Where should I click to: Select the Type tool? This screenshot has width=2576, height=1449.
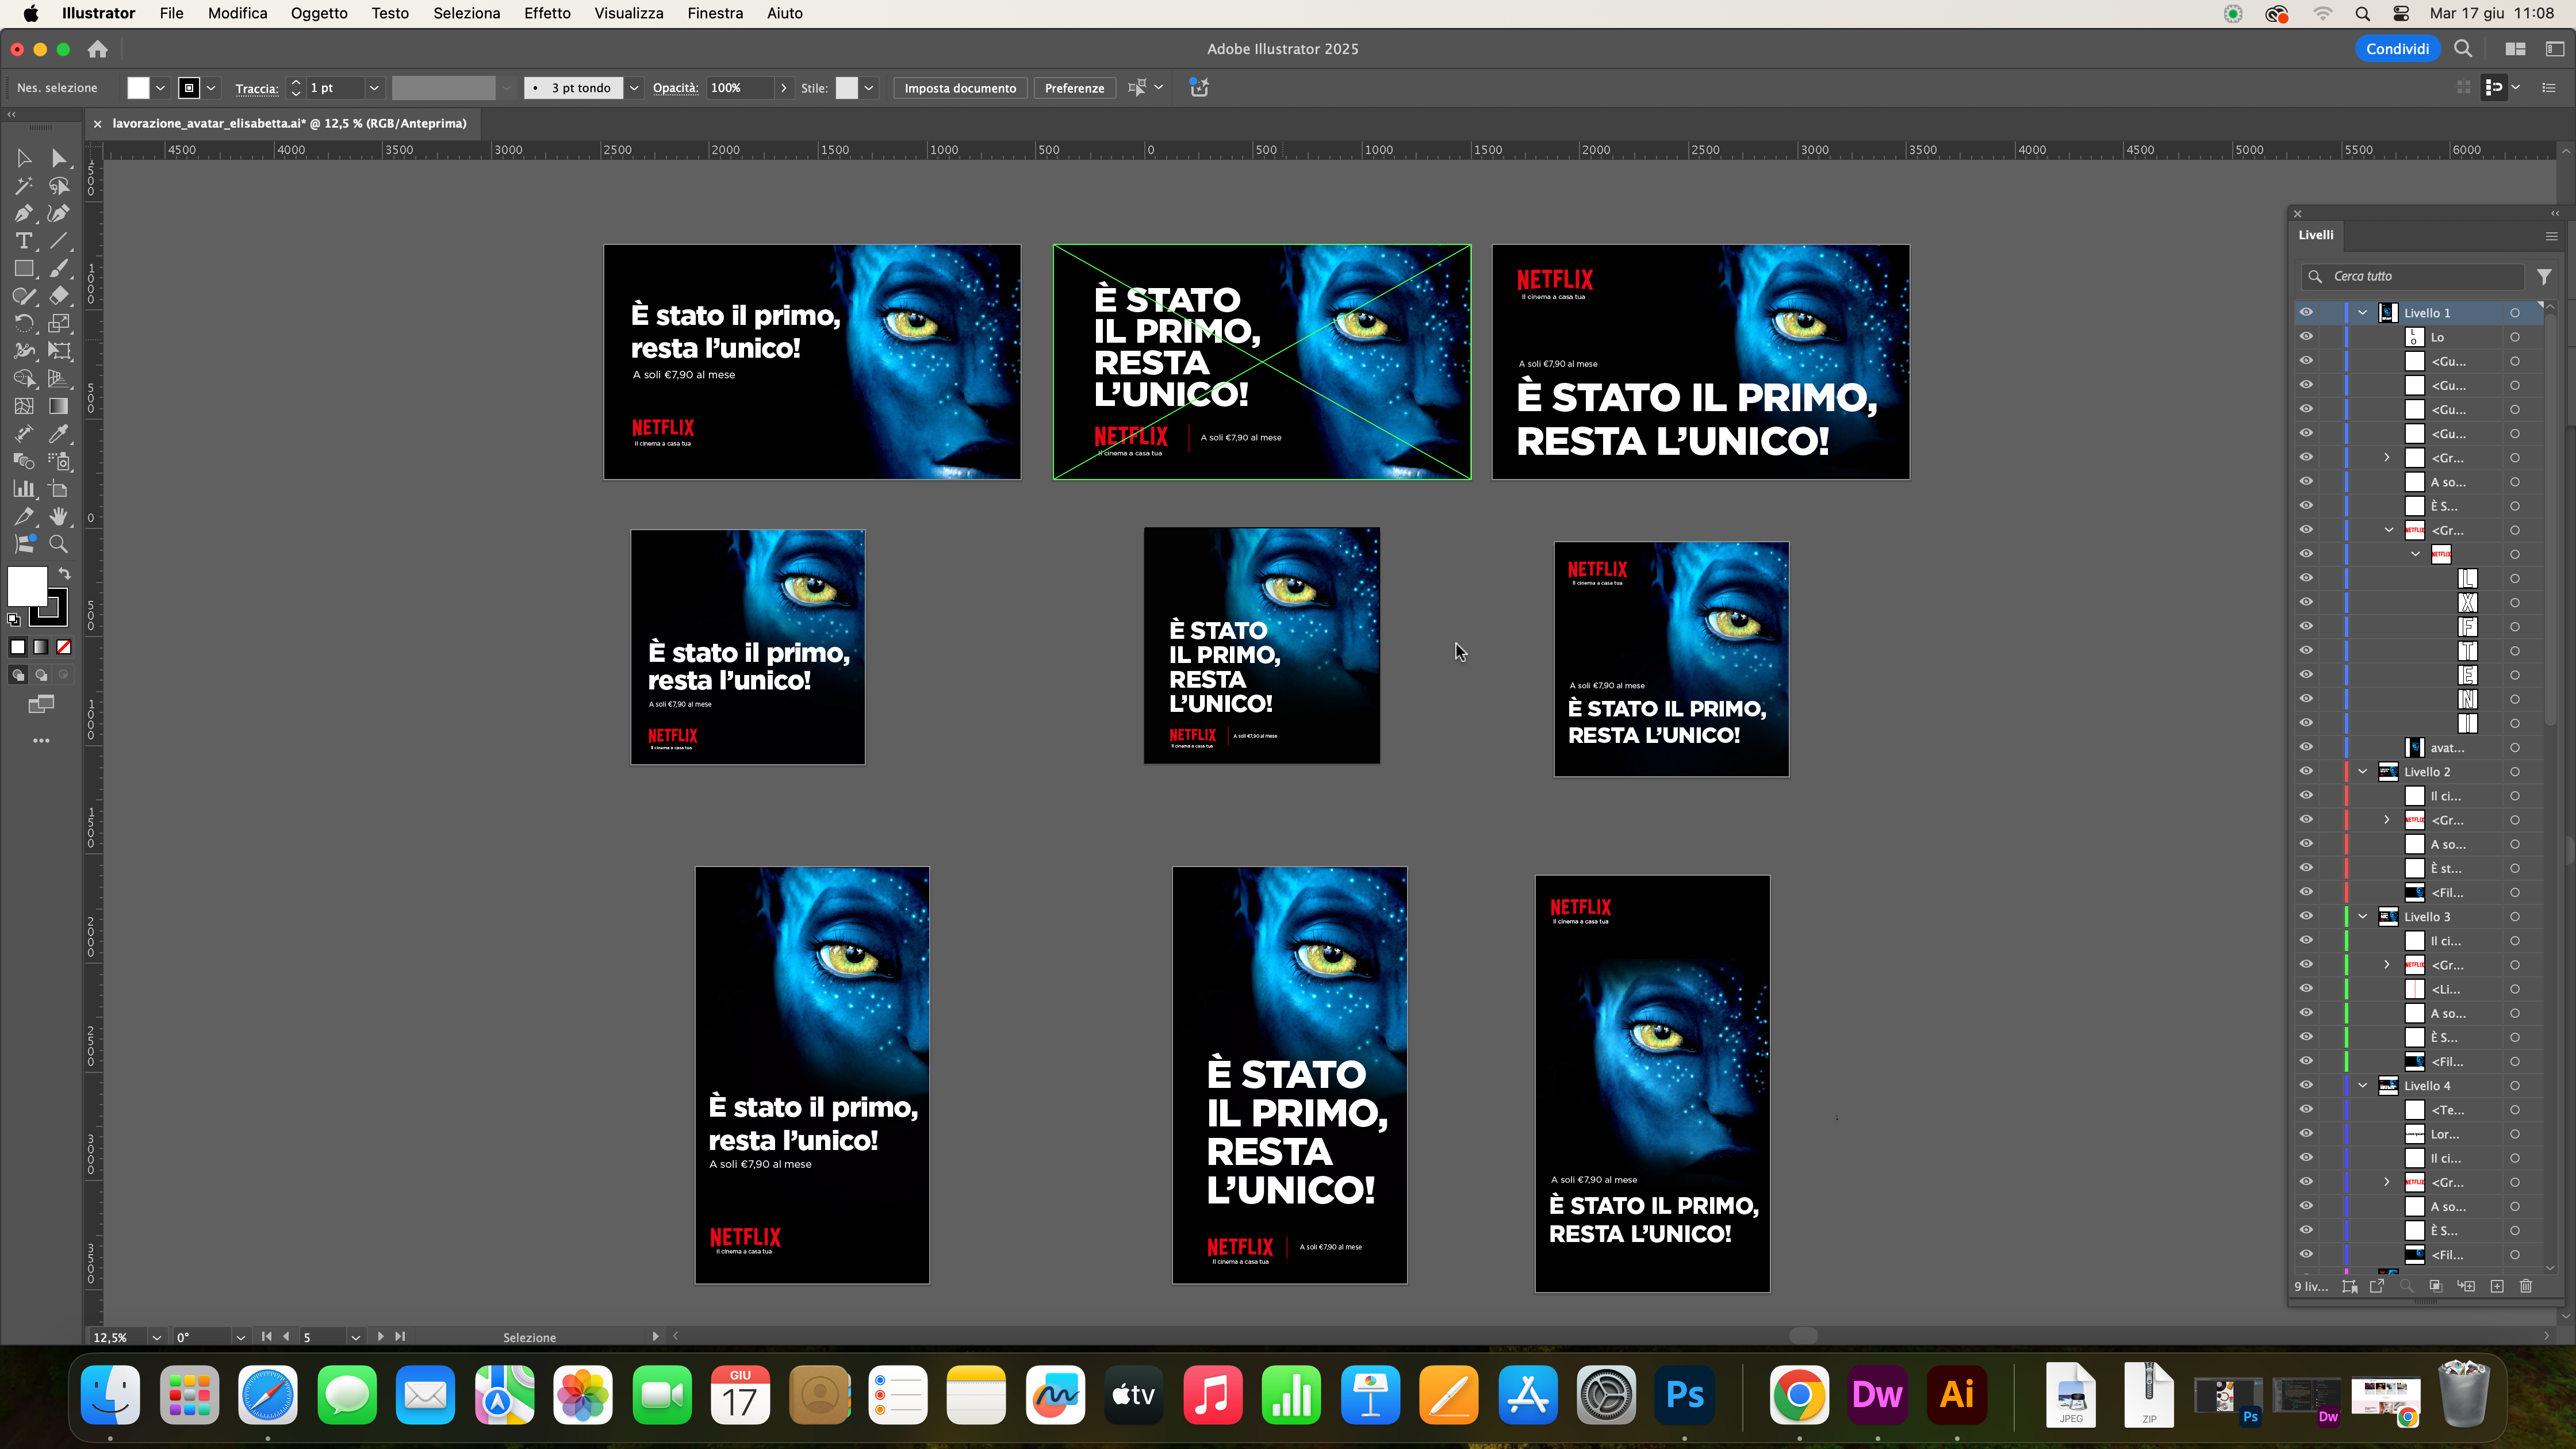[x=23, y=241]
